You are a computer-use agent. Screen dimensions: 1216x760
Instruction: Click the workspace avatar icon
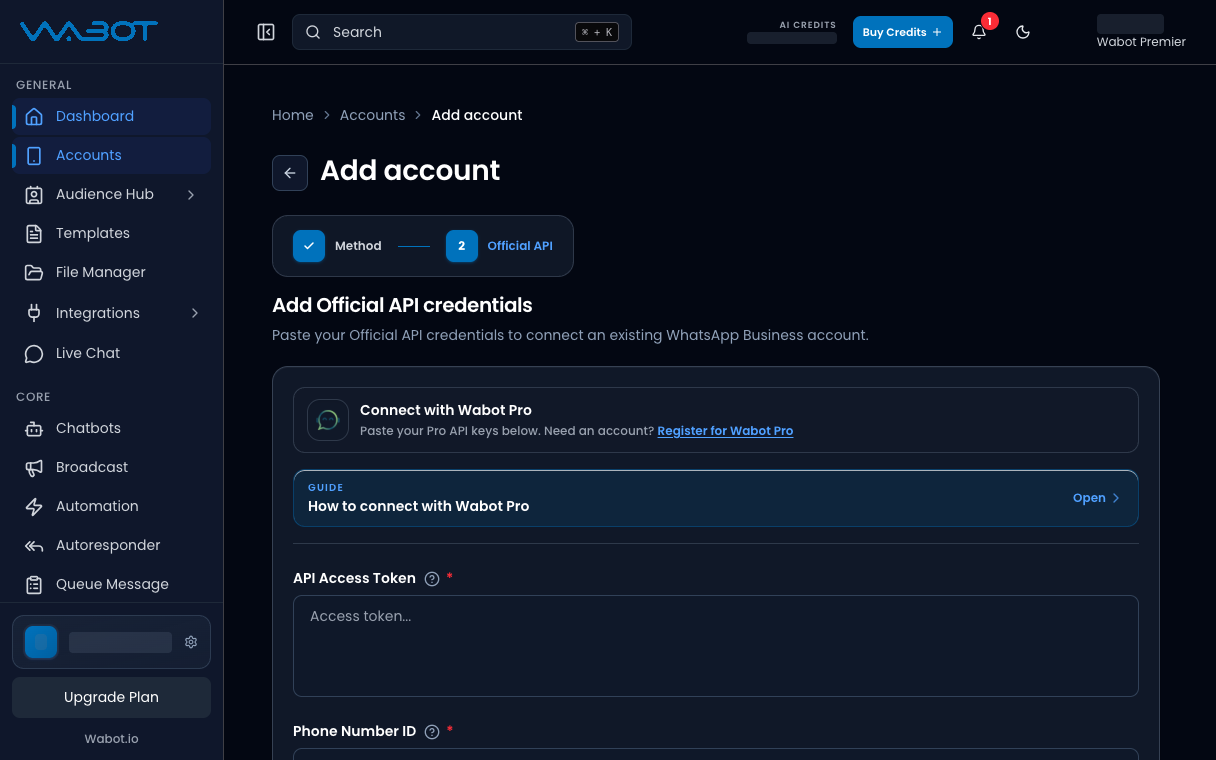[x=41, y=642]
